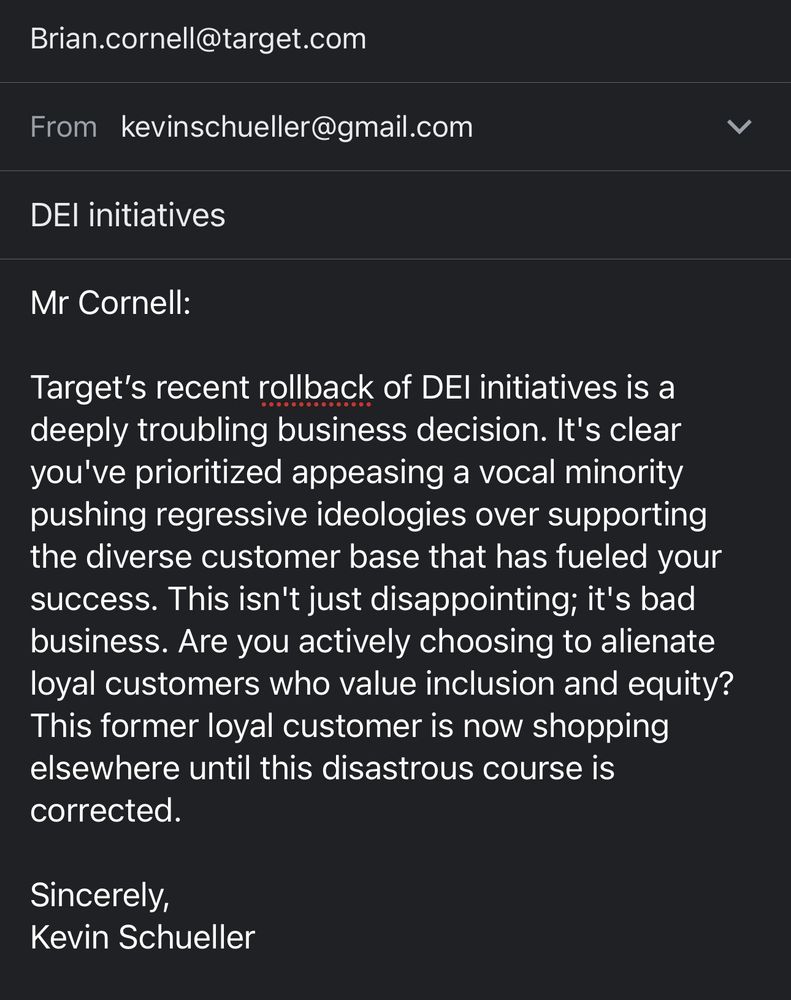This screenshot has width=791, height=1000.
Task: Tap the From field label
Action: pos(63,127)
